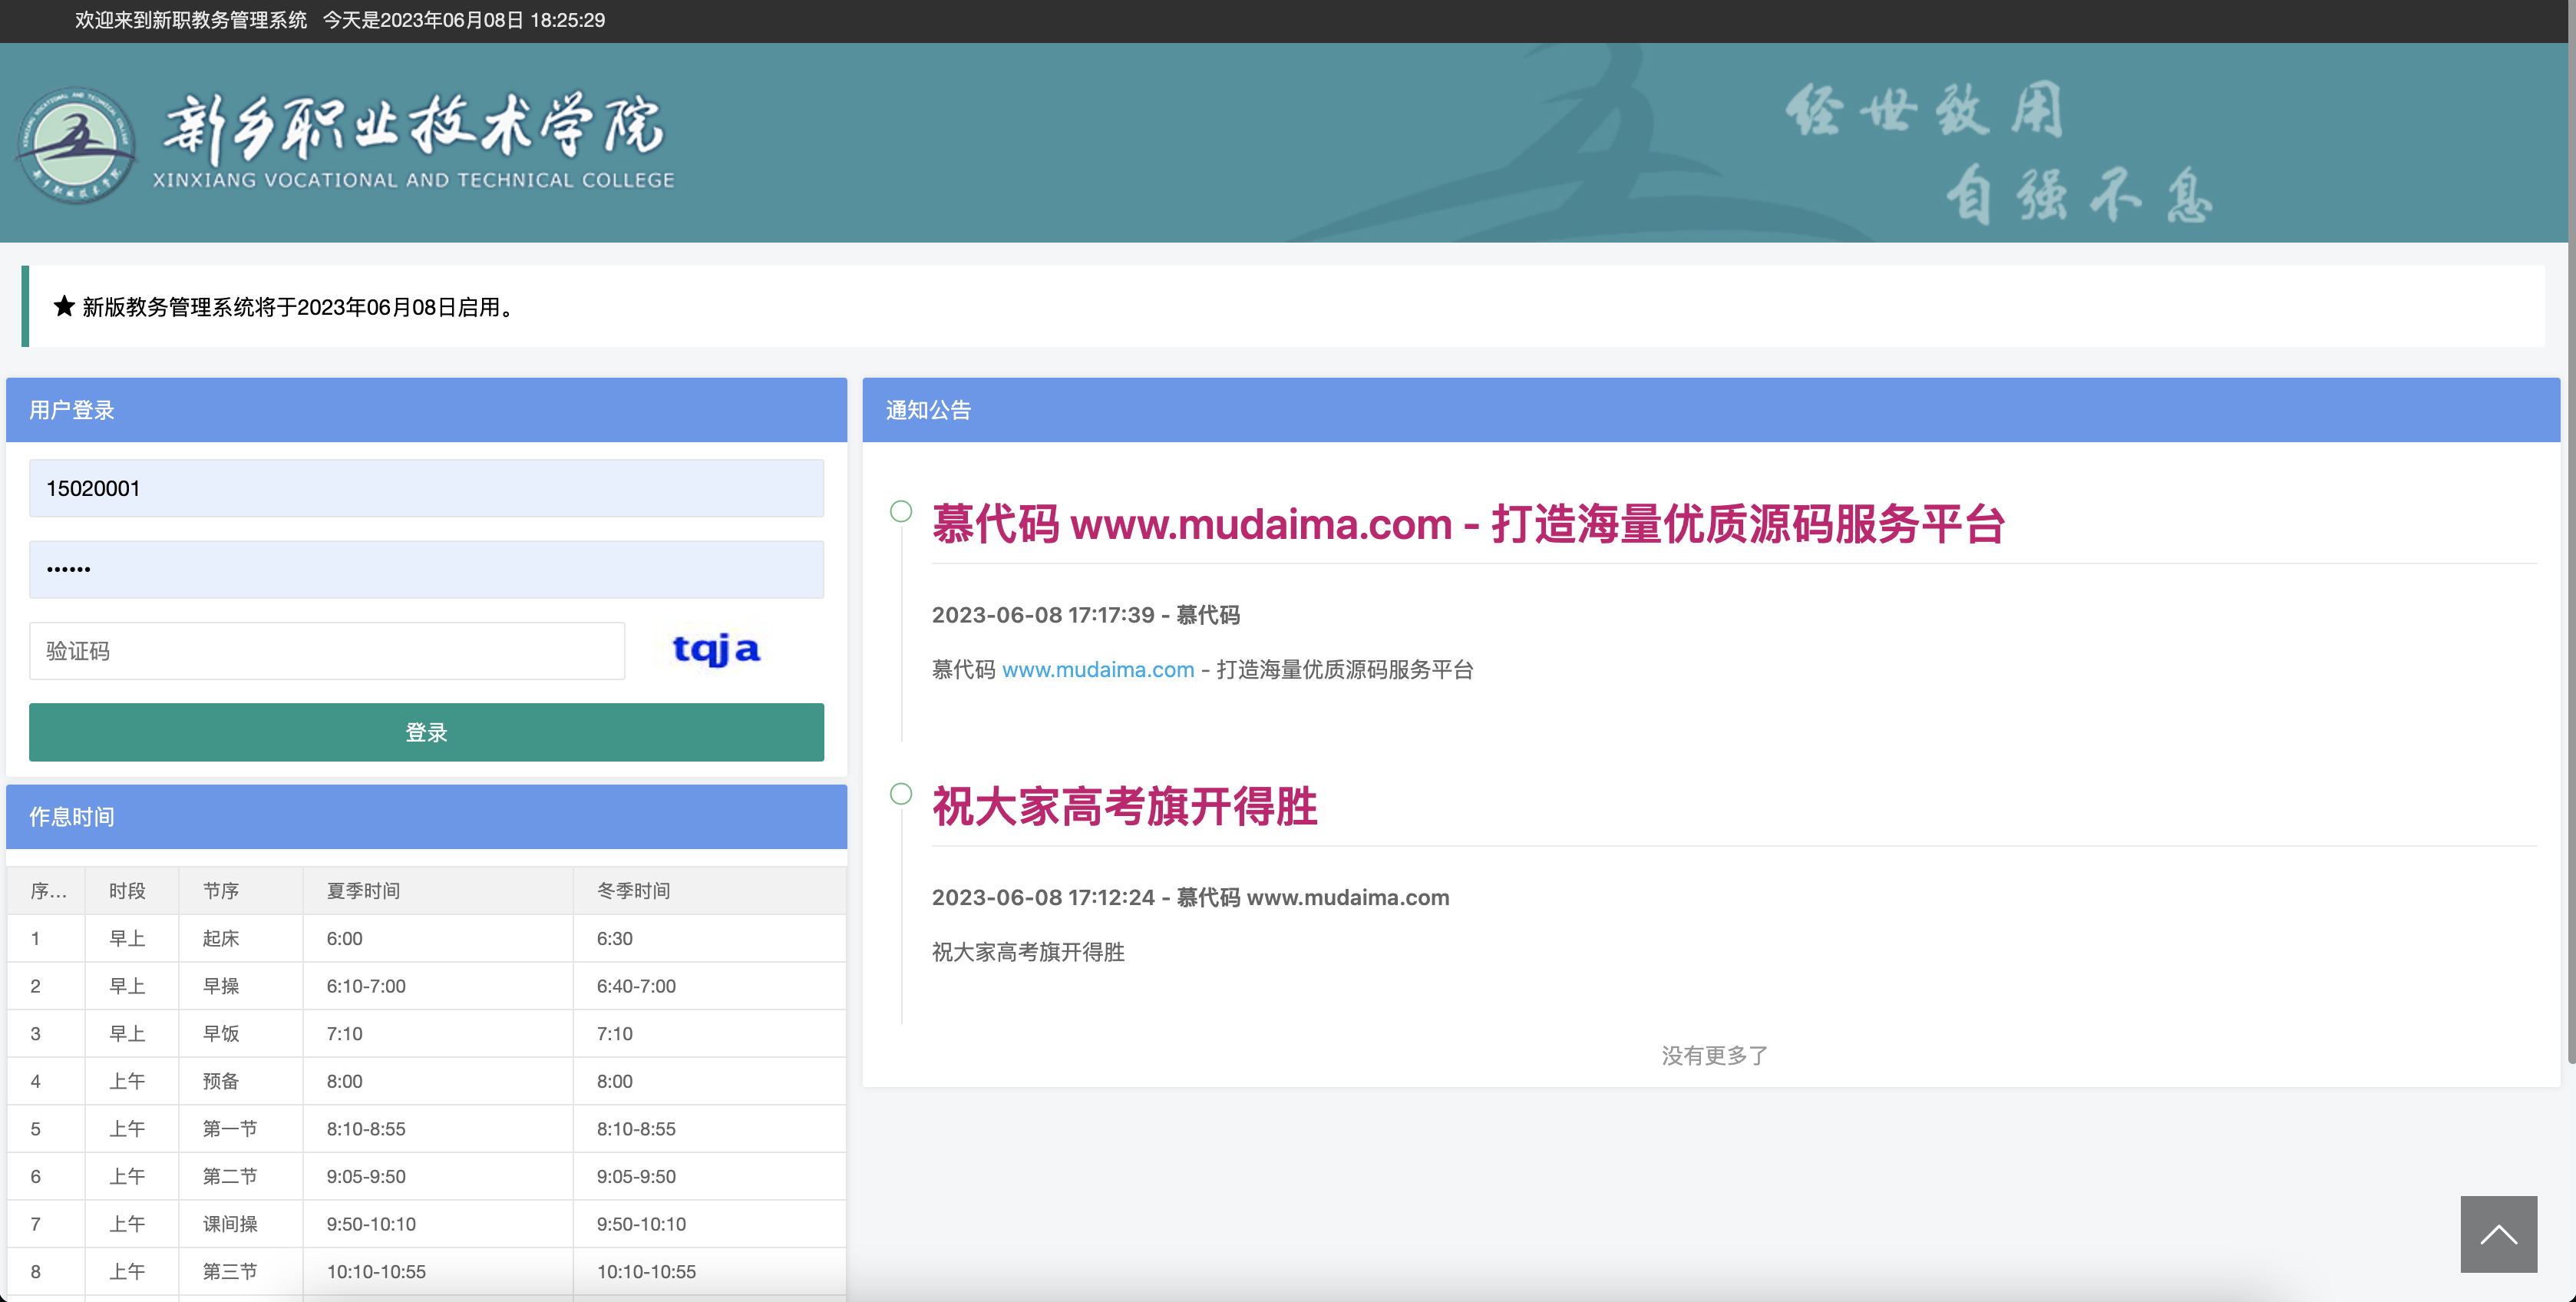Click the star icon in announcement banner
This screenshot has height=1302, width=2576.
pos(64,306)
